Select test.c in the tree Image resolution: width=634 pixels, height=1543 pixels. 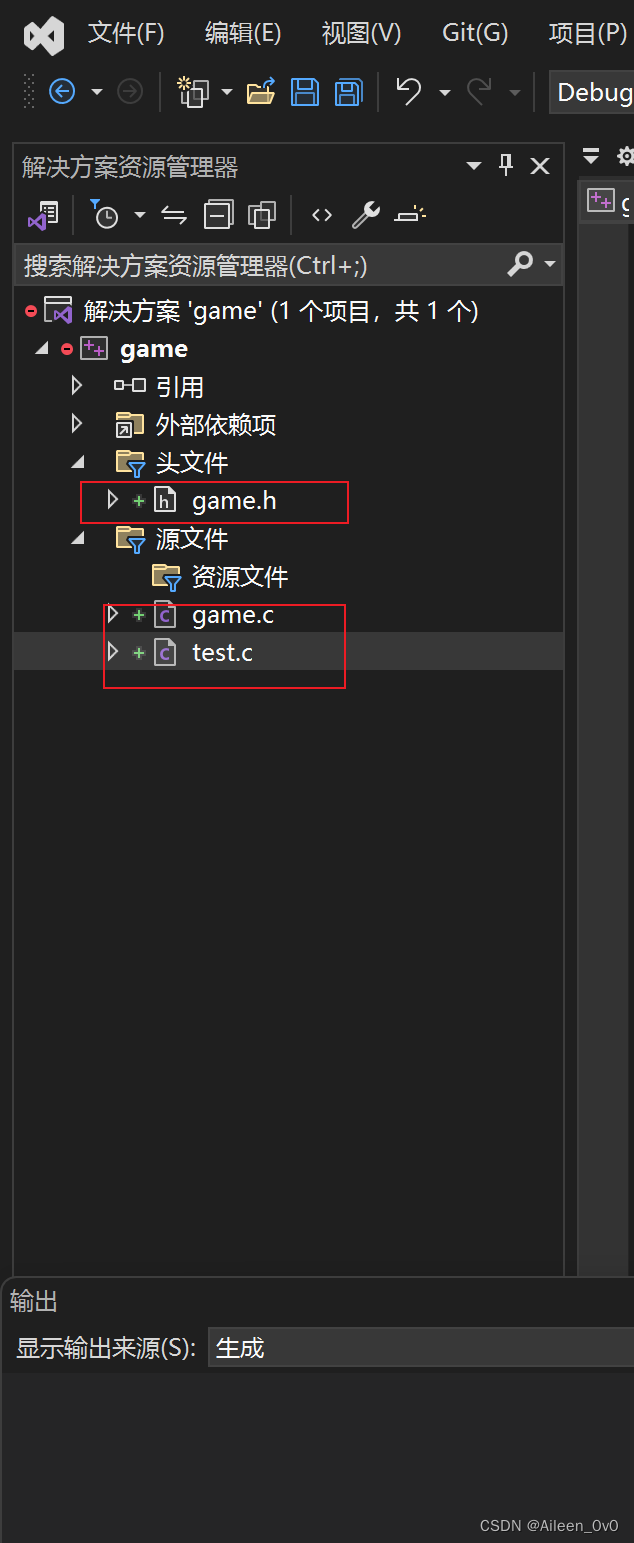[x=222, y=653]
